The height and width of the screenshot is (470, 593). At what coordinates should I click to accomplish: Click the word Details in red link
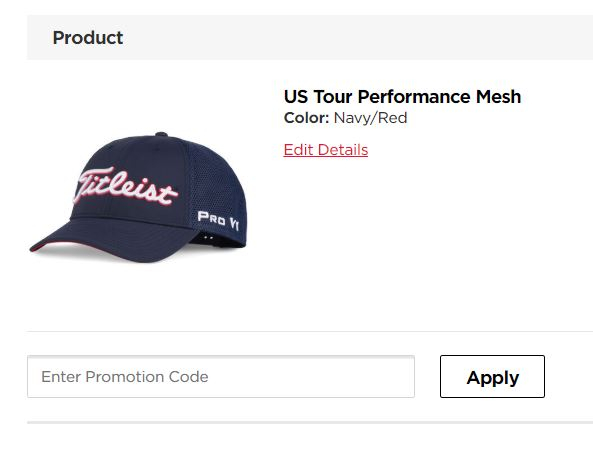coord(343,150)
